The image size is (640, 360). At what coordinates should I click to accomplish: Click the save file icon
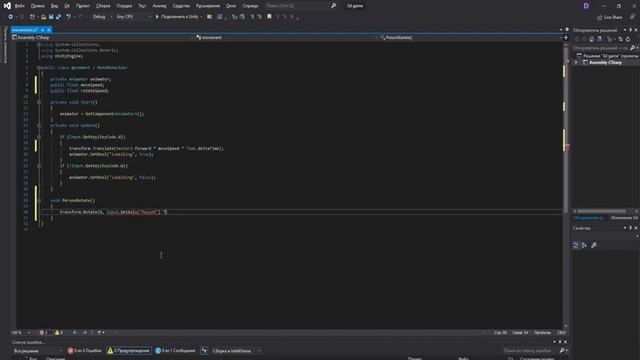pos(51,17)
